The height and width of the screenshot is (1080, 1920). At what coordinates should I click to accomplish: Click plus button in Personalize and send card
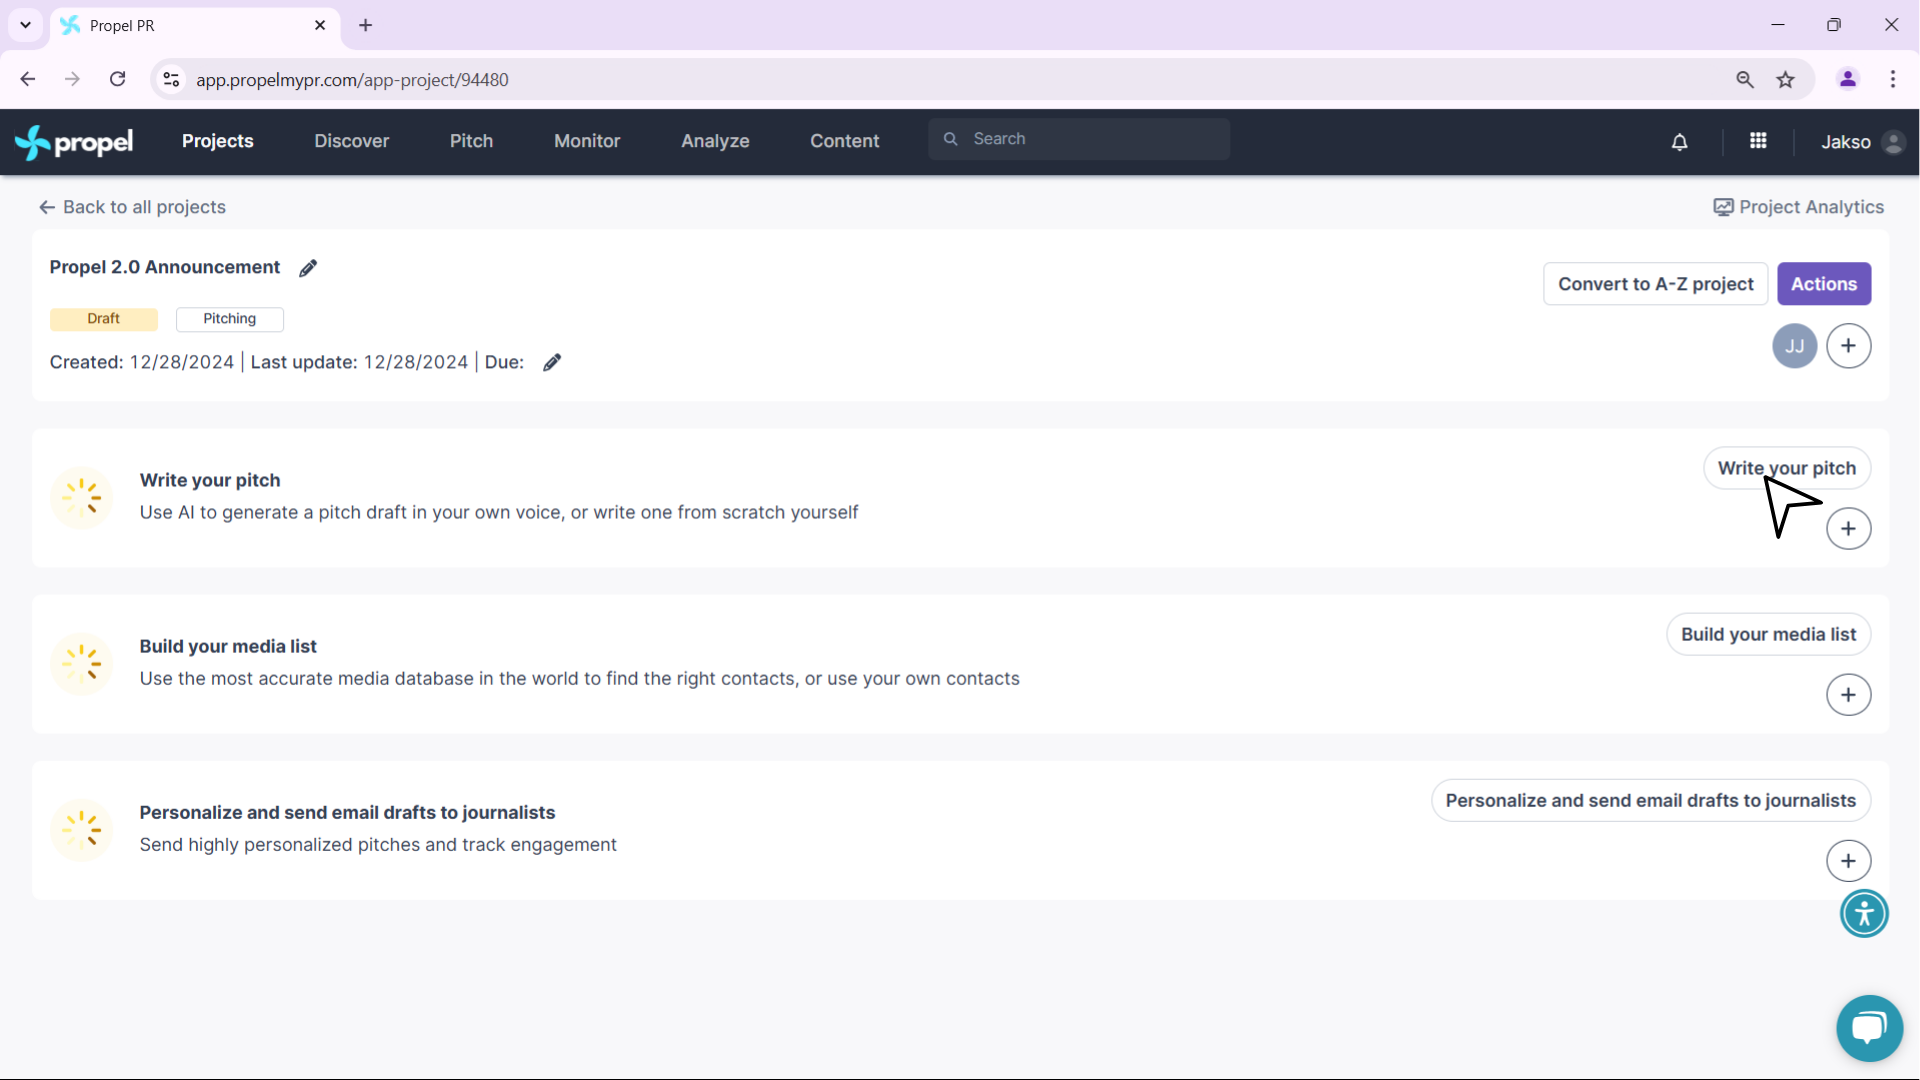click(x=1849, y=861)
